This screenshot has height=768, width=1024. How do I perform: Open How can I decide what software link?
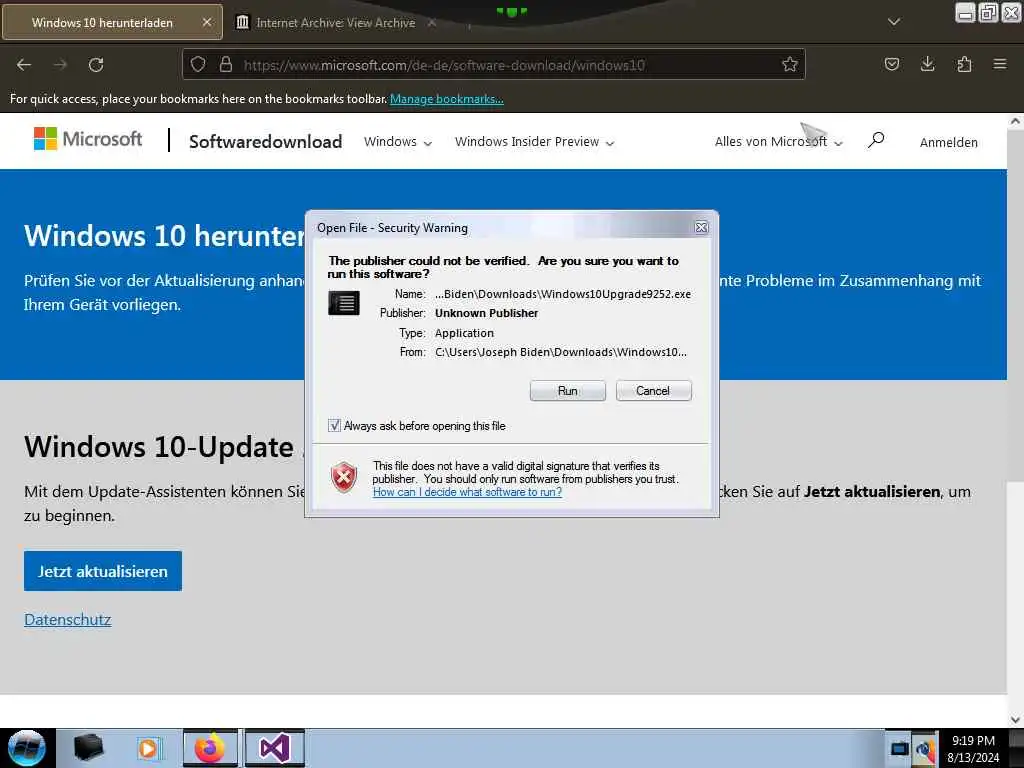click(467, 492)
